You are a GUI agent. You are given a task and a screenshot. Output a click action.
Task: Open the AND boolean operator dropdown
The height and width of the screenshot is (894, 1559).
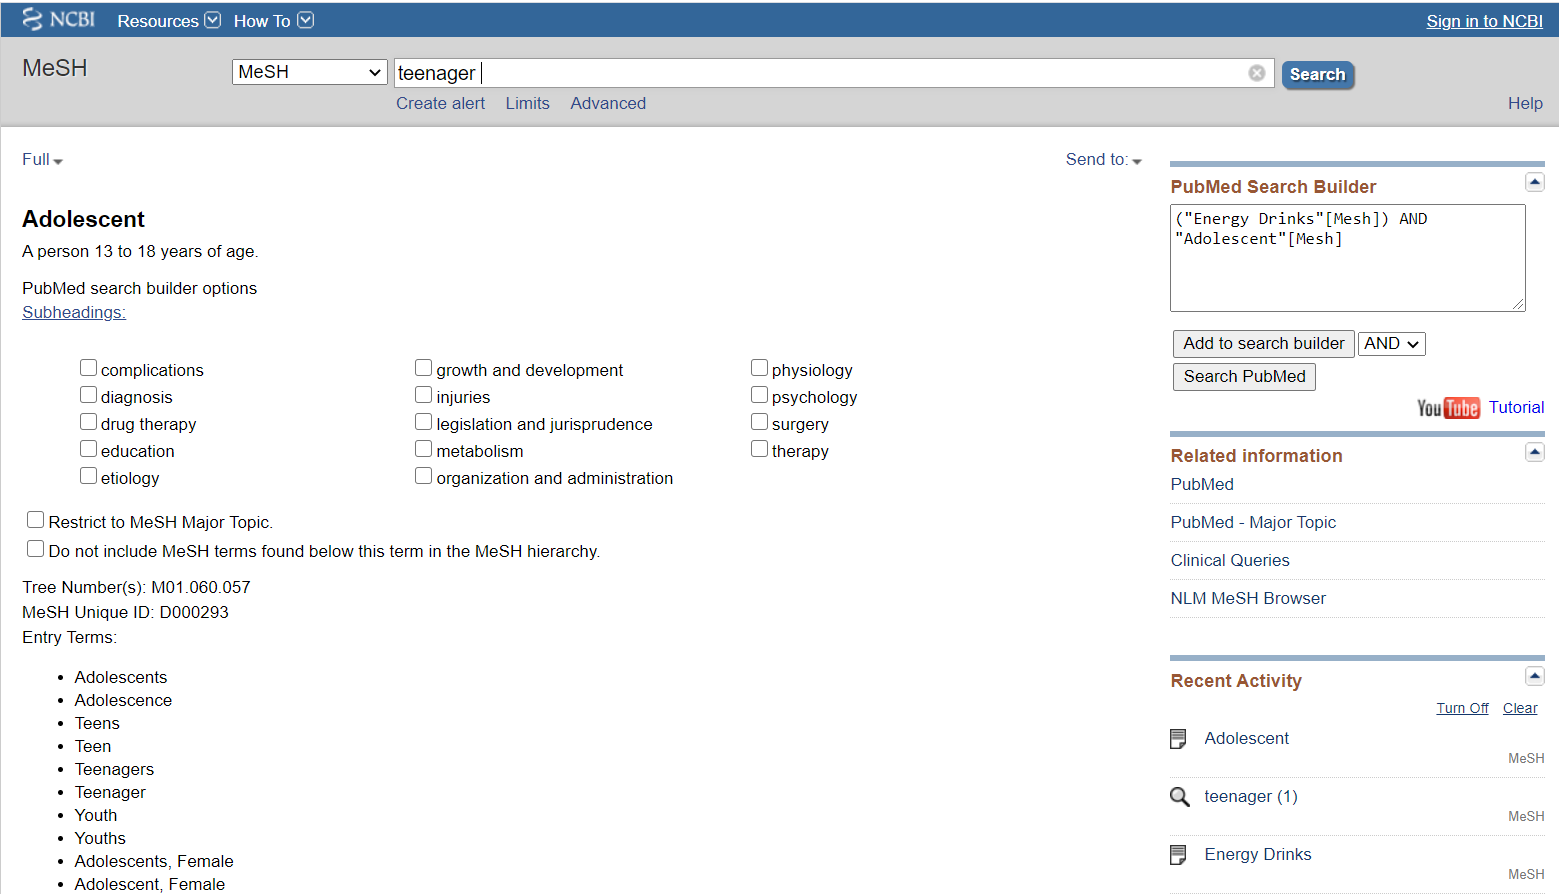click(x=1391, y=344)
